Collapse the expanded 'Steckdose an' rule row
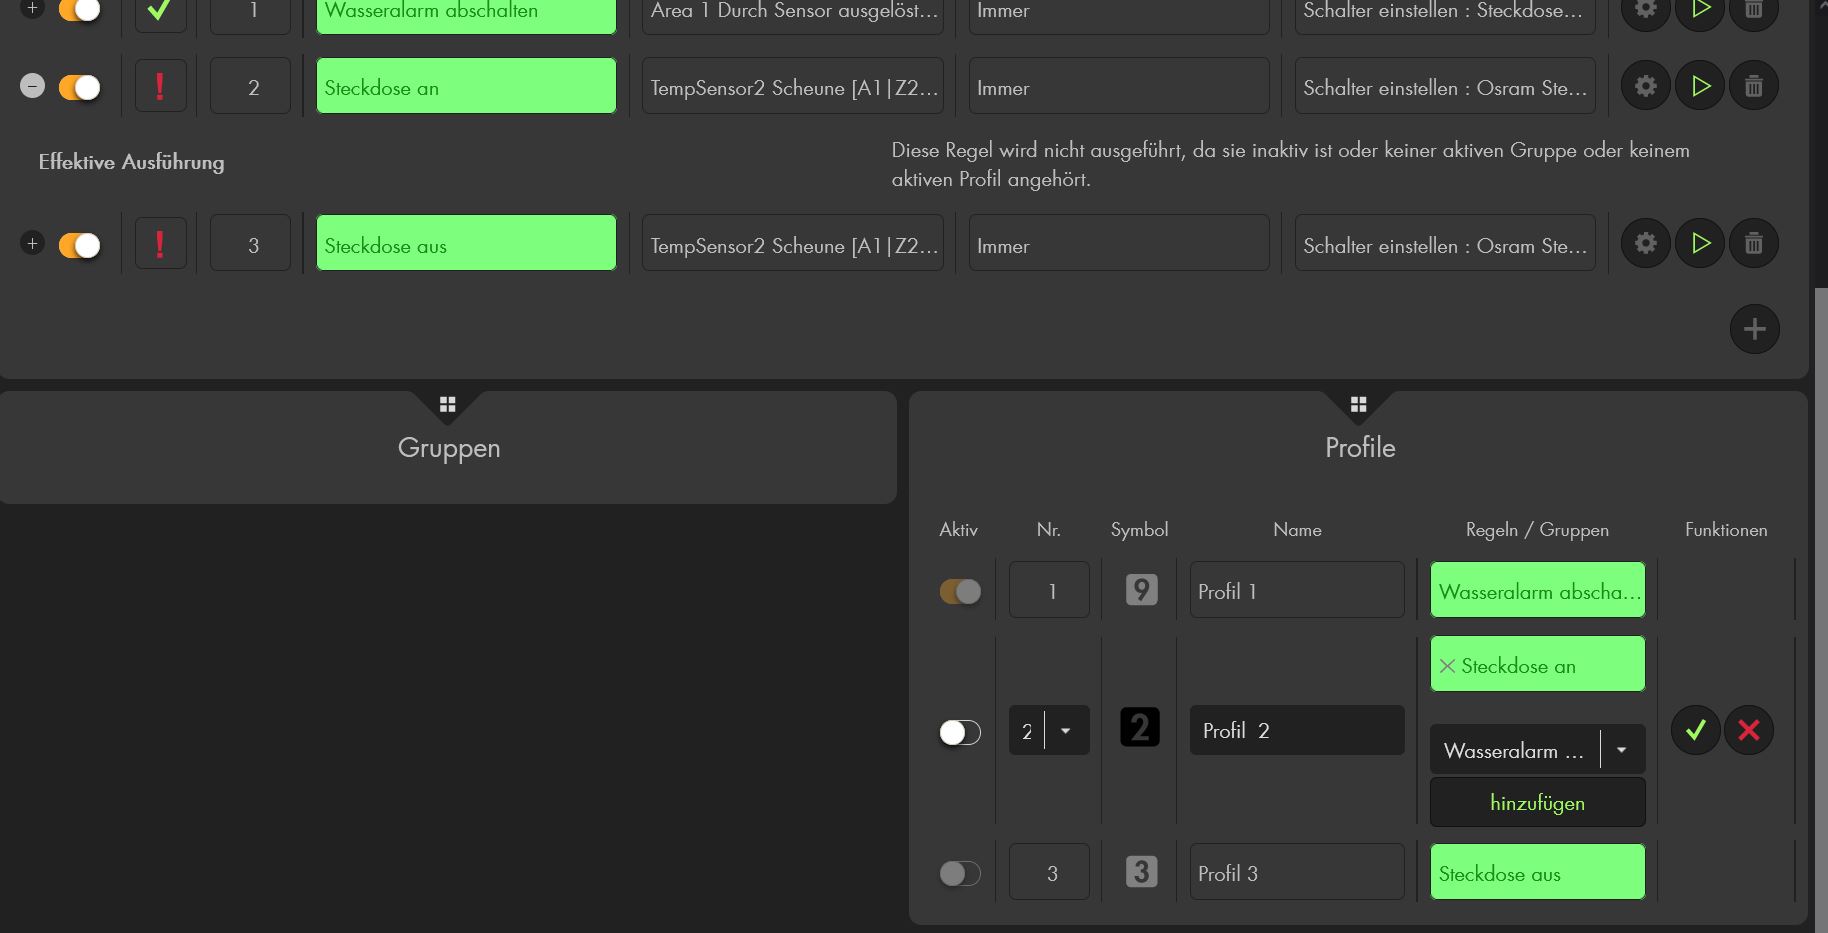Viewport: 1828px width, 933px height. (x=32, y=86)
